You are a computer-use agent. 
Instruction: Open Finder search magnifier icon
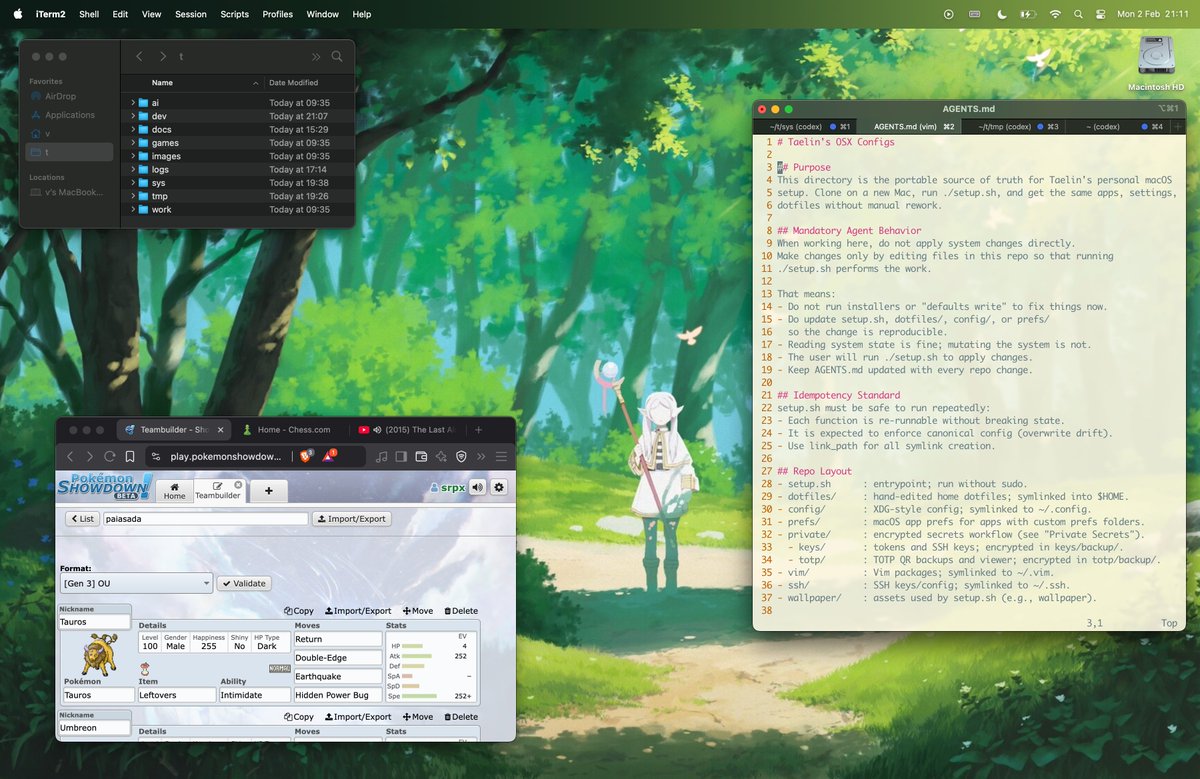coord(337,57)
